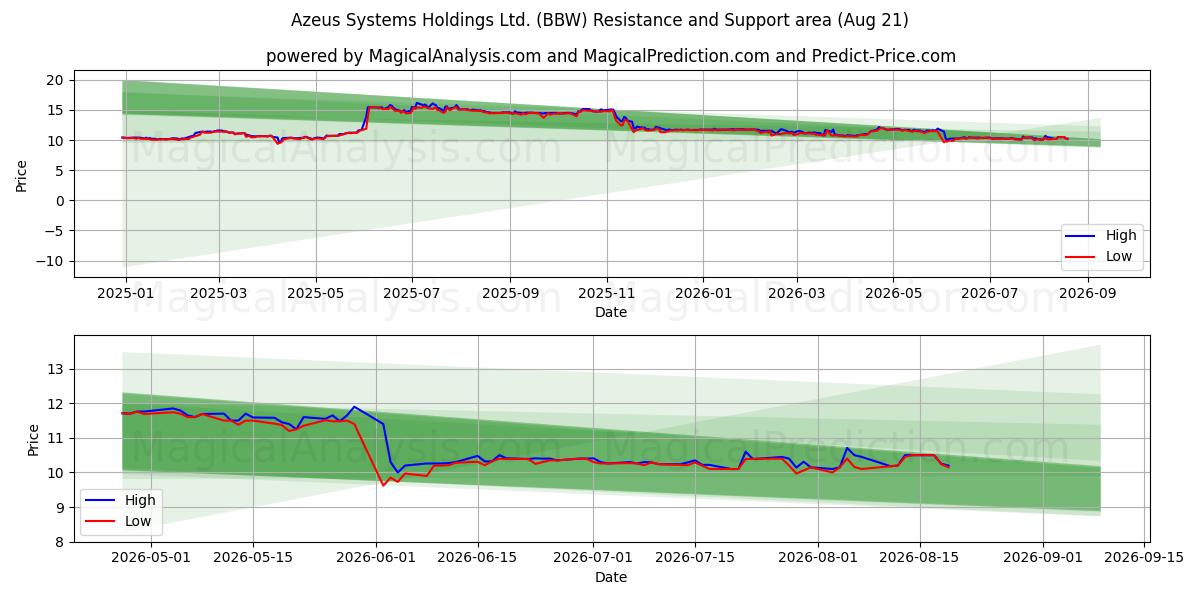
Task: Click the top chart '0' price tick
Action: tap(59, 201)
